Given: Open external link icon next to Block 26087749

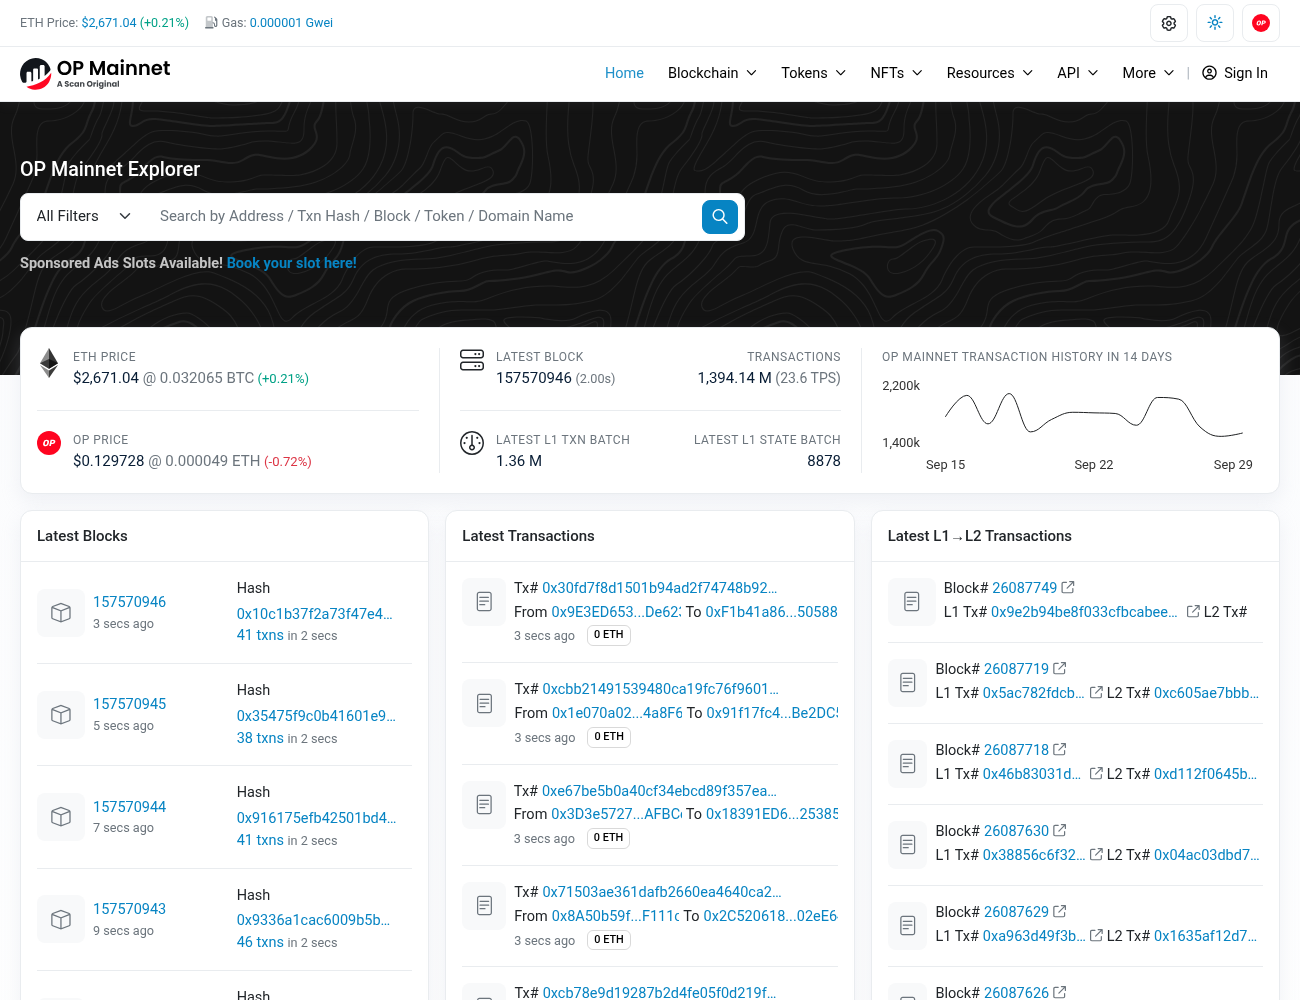Looking at the screenshot, I should (x=1068, y=587).
